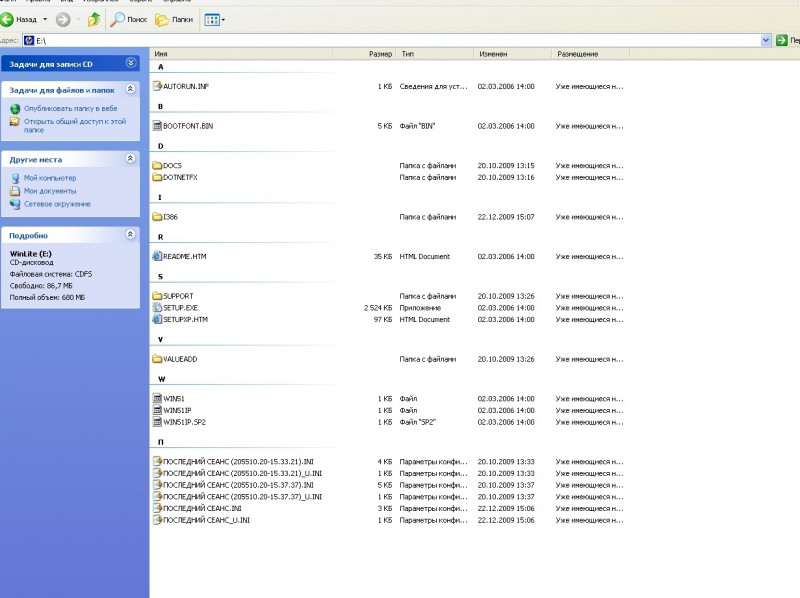Click the Сведения для уст... type cell
Image resolution: width=800 pixels, height=598 pixels.
click(x=433, y=87)
